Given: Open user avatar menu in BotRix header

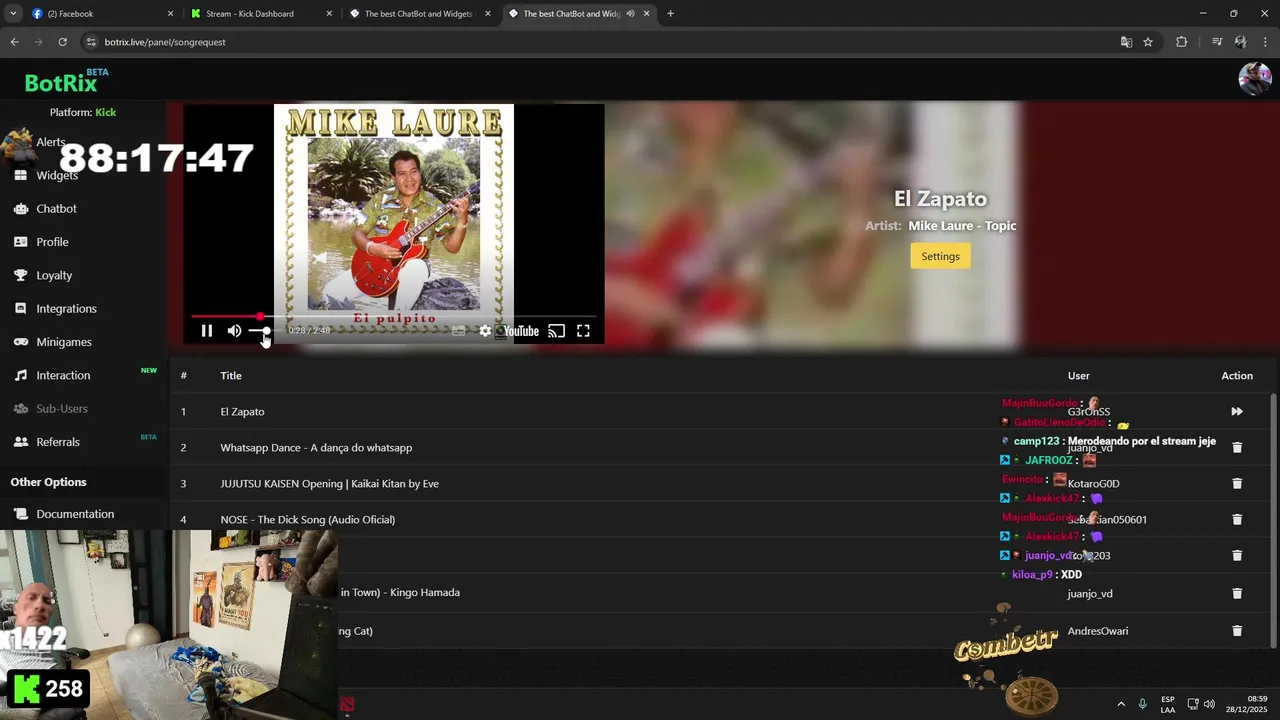Looking at the screenshot, I should tap(1254, 79).
